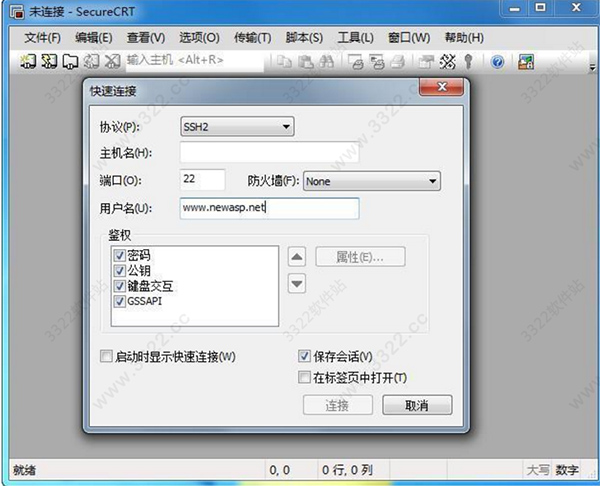This screenshot has width=600, height=486.
Task: Click the 就绪 status bar text
Action: tap(24, 470)
